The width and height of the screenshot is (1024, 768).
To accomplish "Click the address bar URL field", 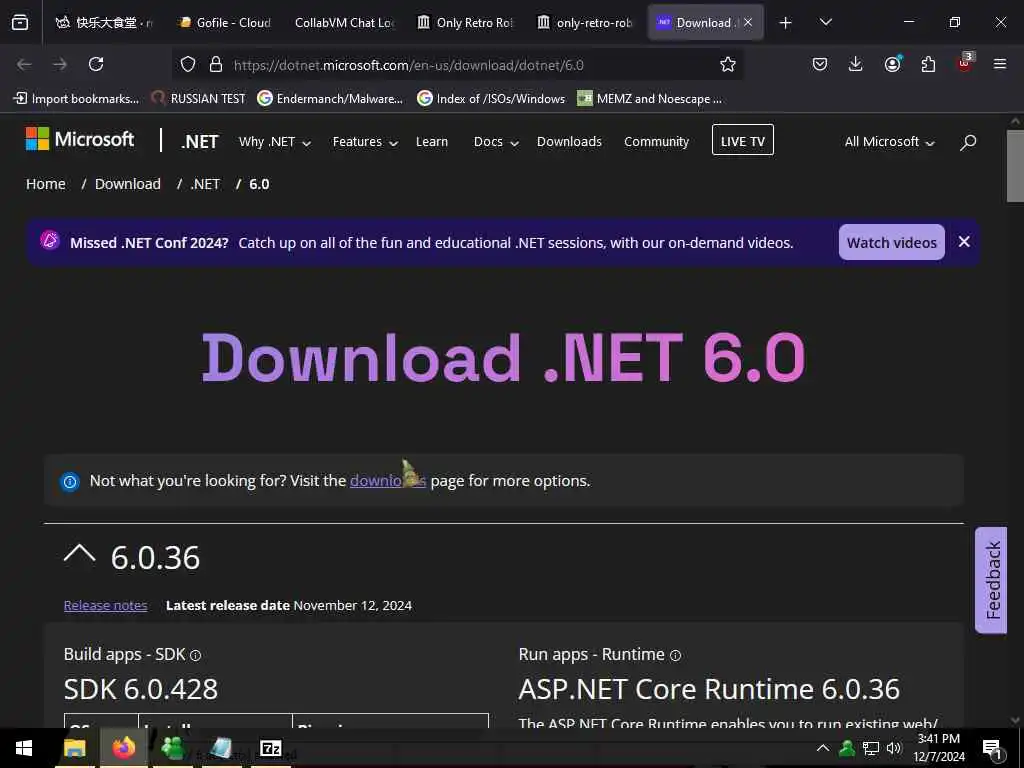I will [408, 65].
